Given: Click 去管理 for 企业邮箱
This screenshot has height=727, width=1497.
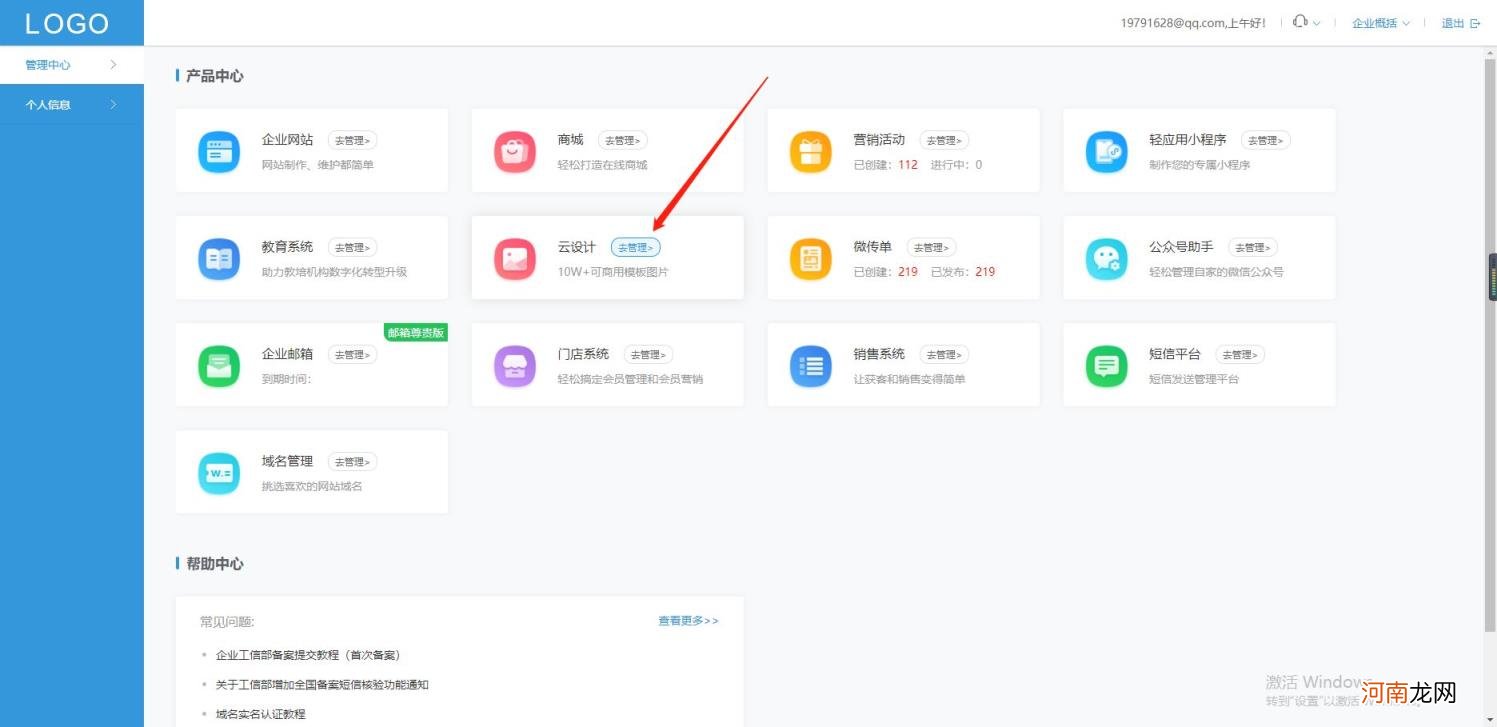Looking at the screenshot, I should click(x=353, y=355).
